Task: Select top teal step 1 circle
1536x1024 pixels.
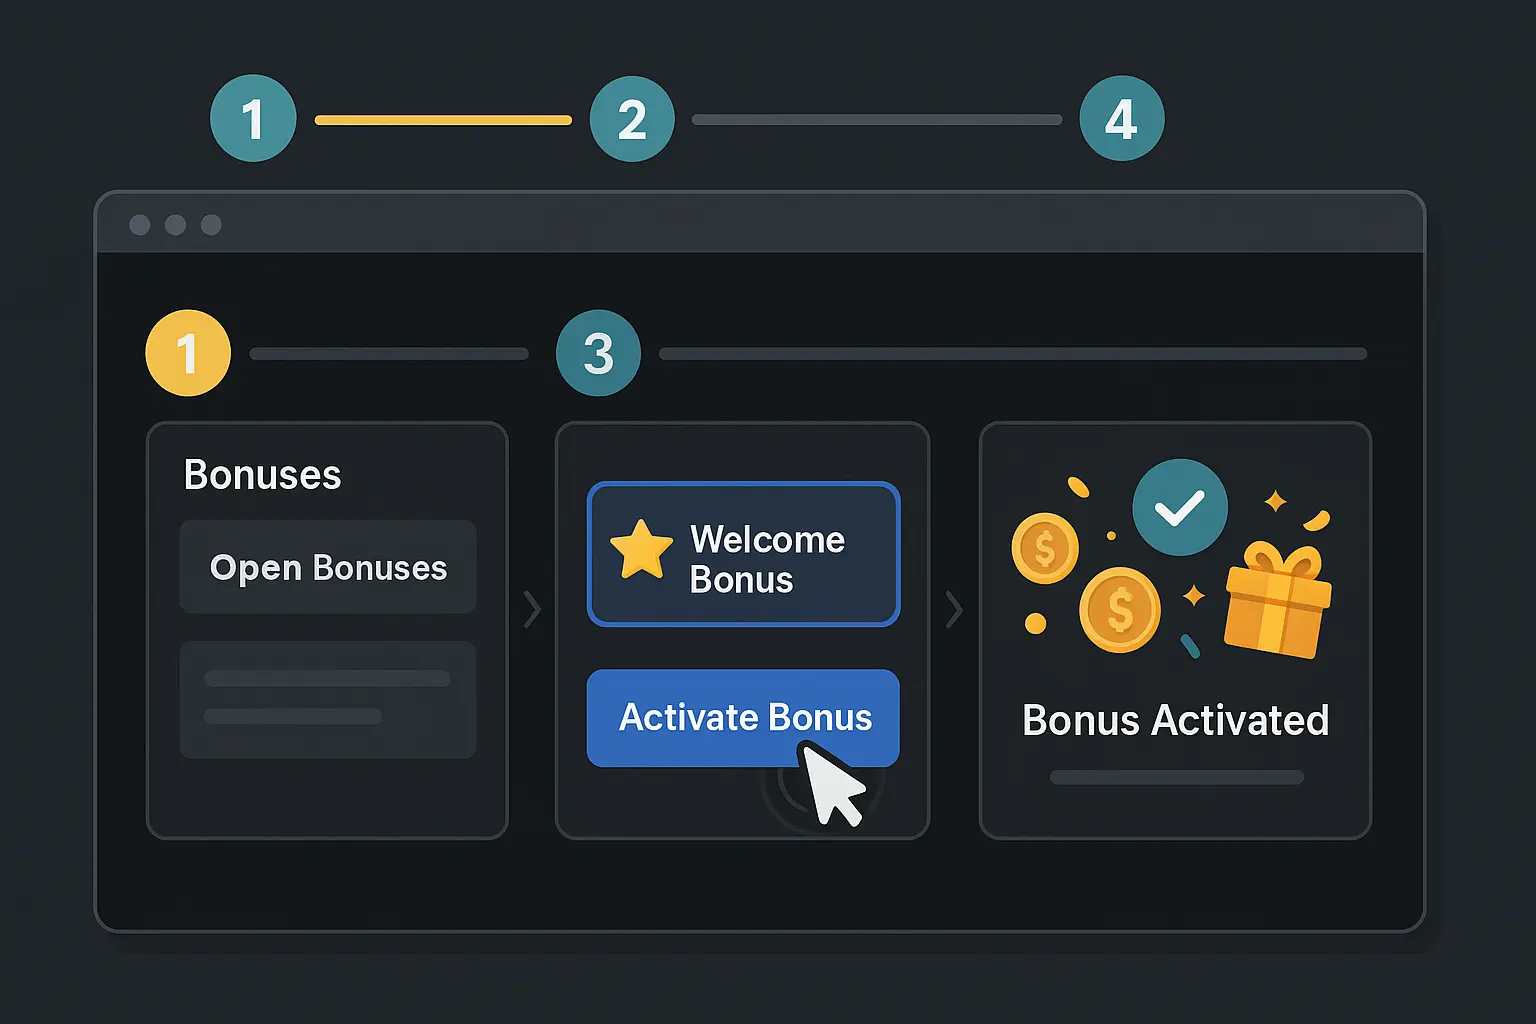Action: pyautogui.click(x=253, y=119)
